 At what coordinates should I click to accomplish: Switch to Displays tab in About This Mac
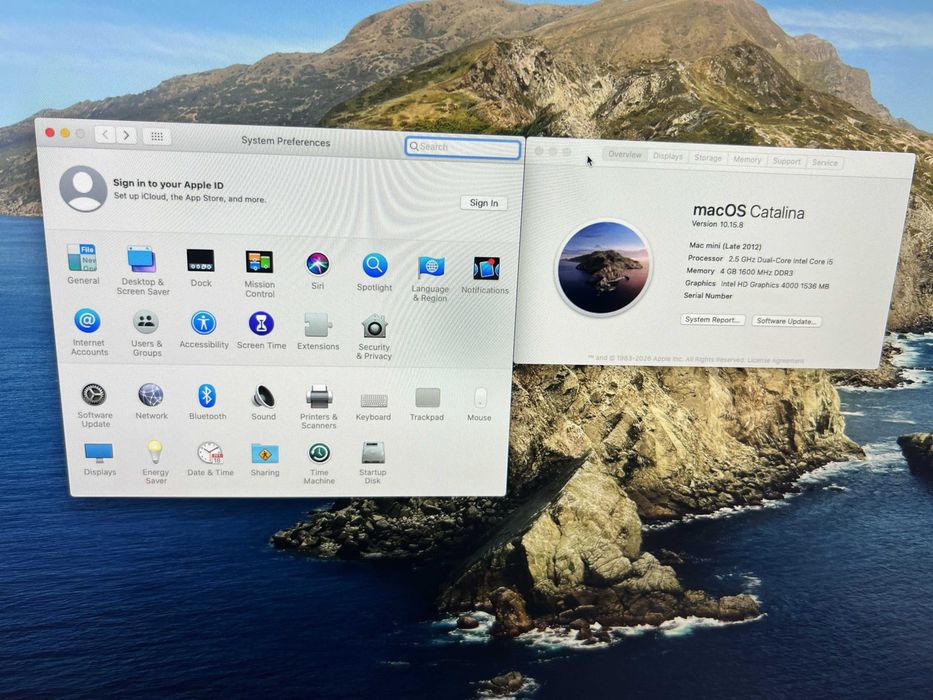(x=668, y=157)
